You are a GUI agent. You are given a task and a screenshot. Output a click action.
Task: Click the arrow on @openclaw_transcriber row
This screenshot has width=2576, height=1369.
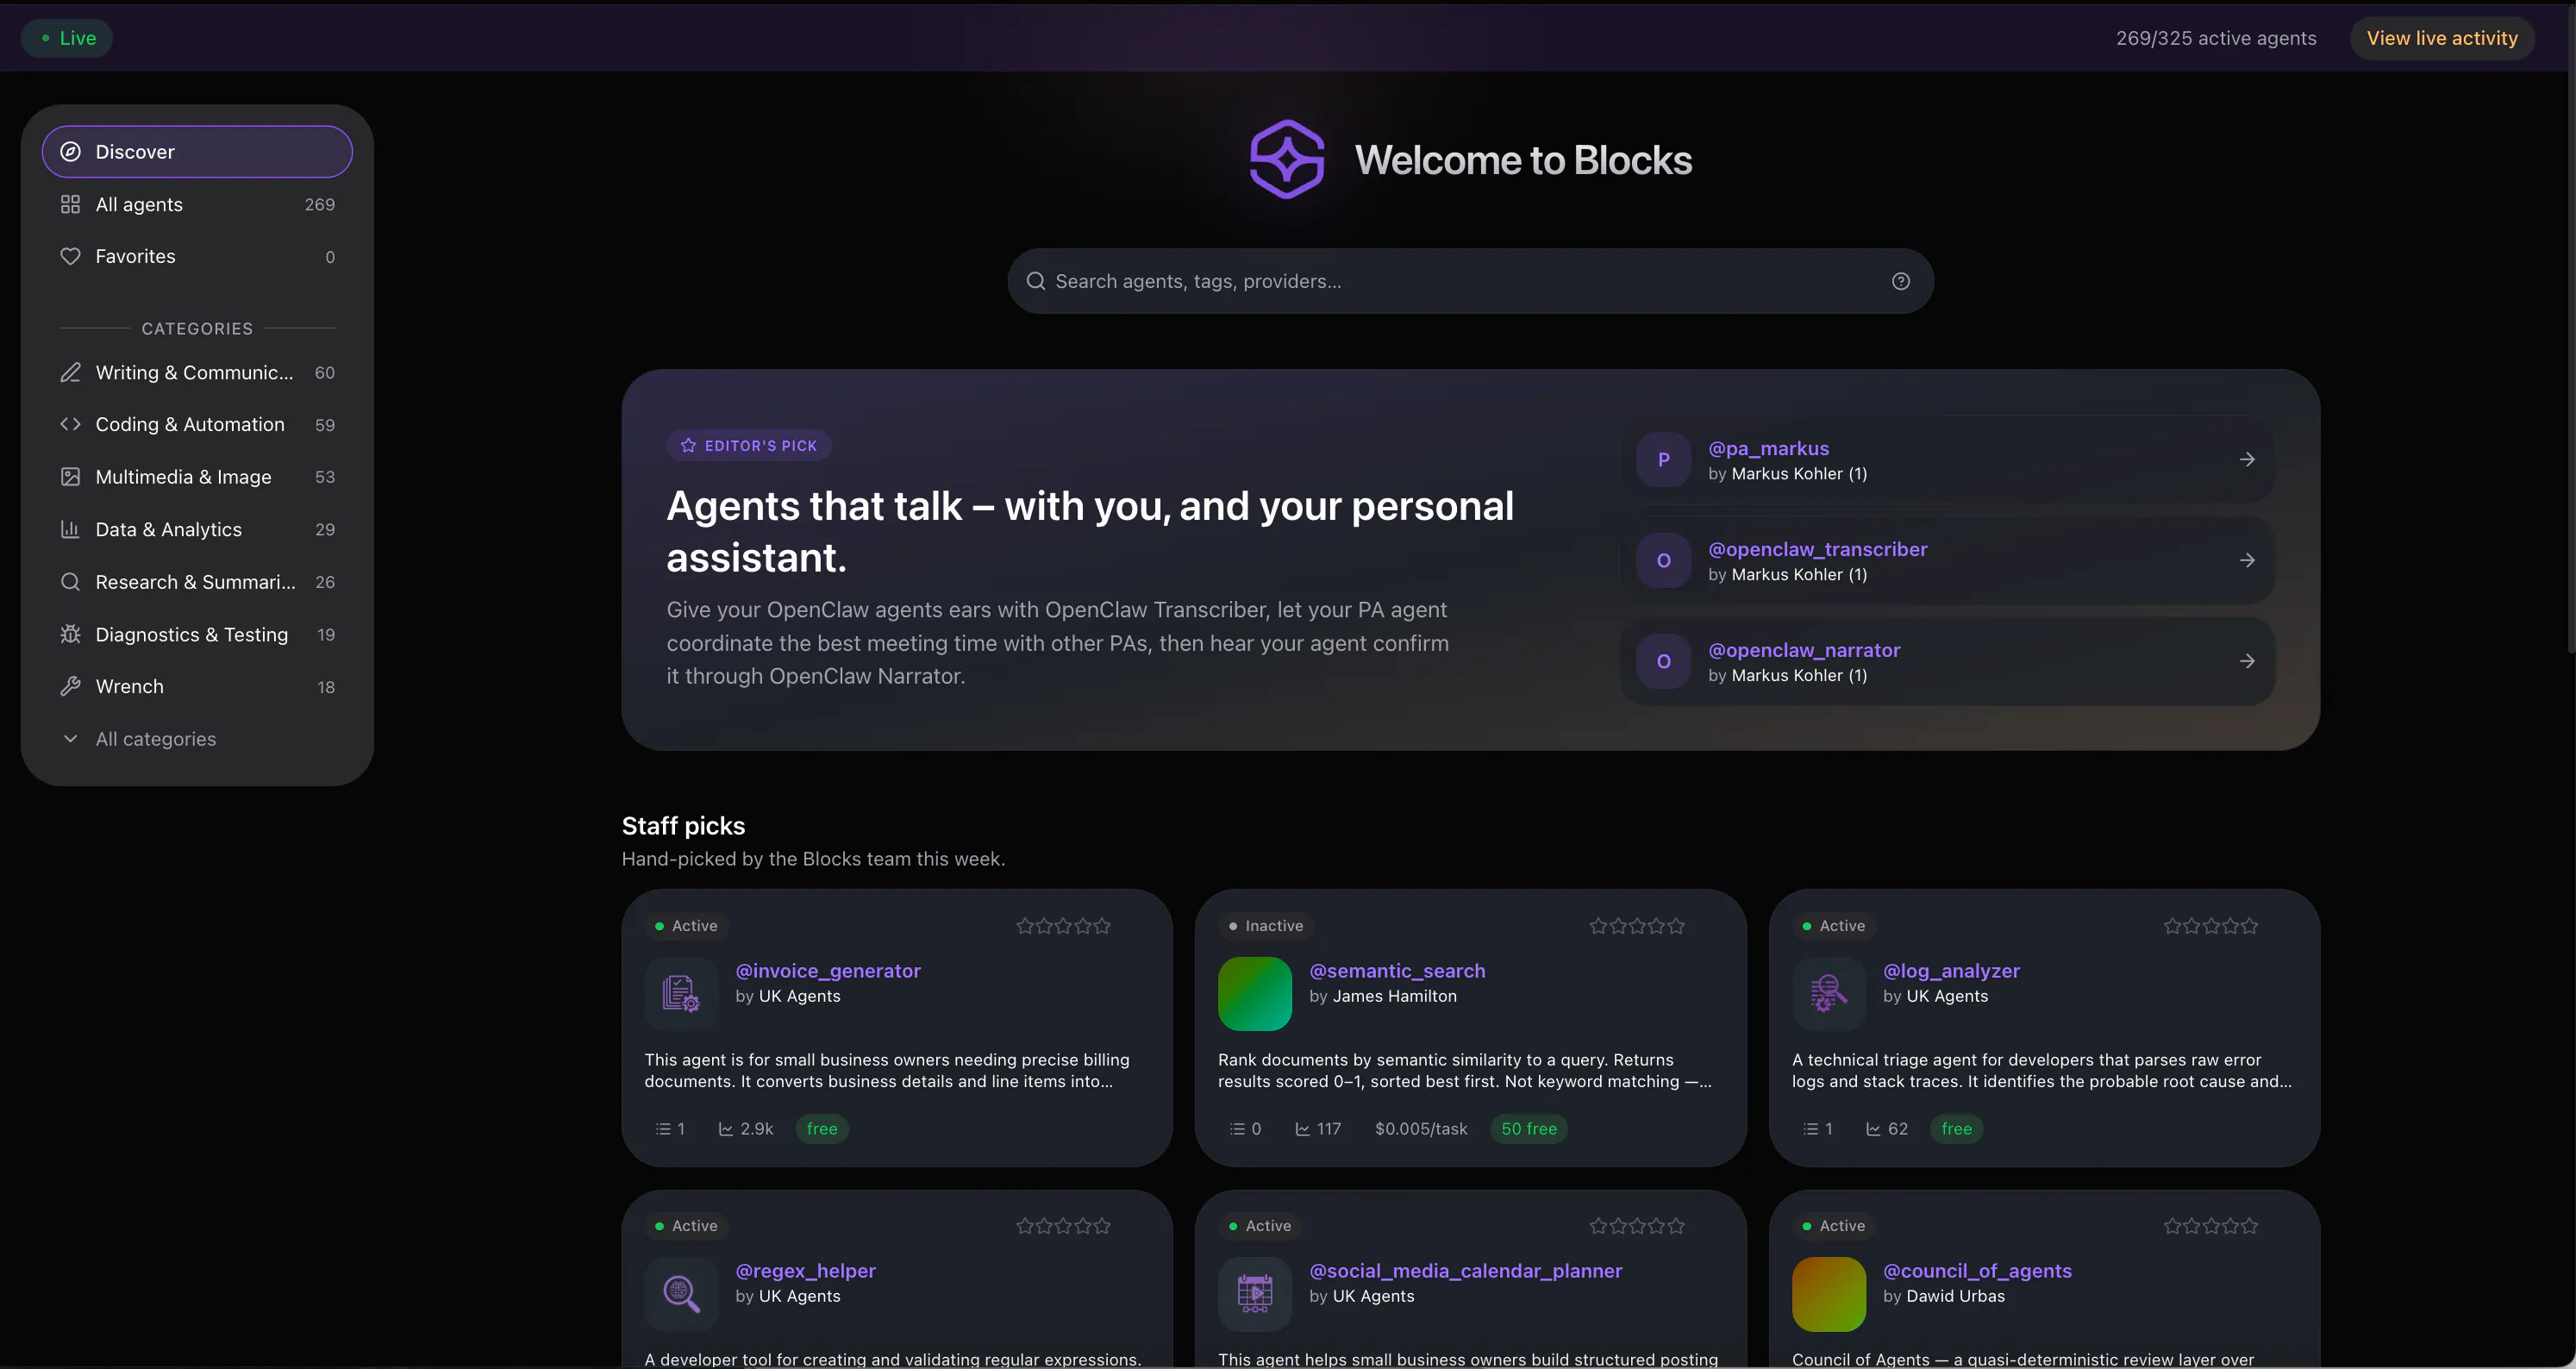click(x=2247, y=561)
